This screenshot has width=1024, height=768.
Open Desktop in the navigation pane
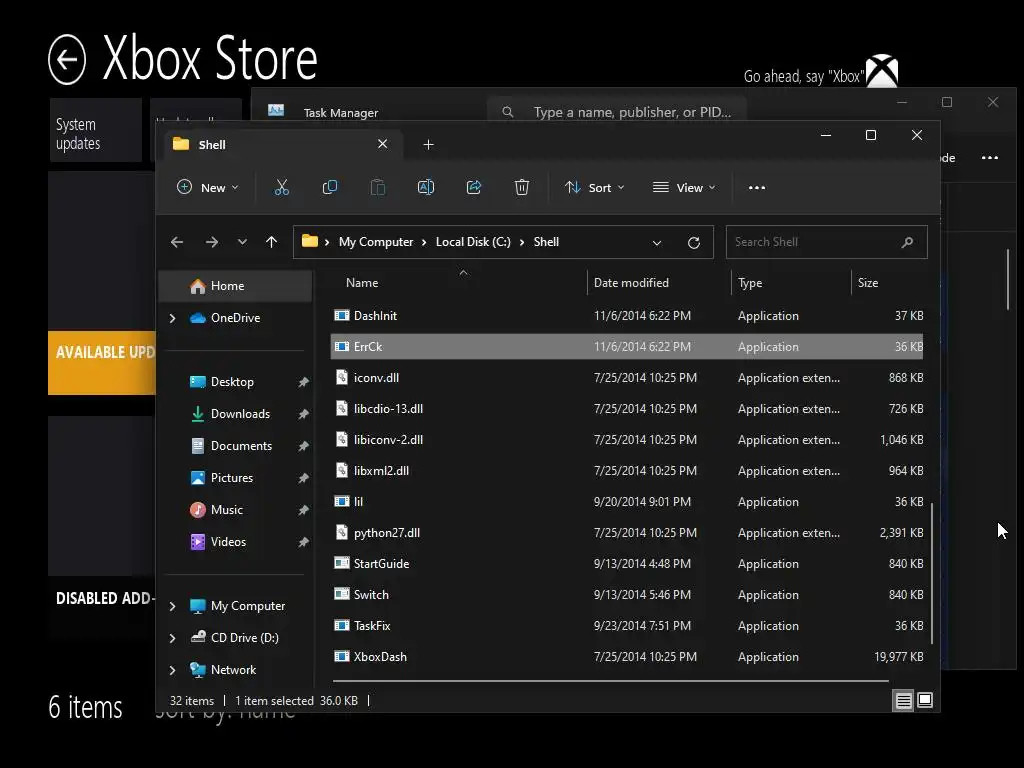232,382
